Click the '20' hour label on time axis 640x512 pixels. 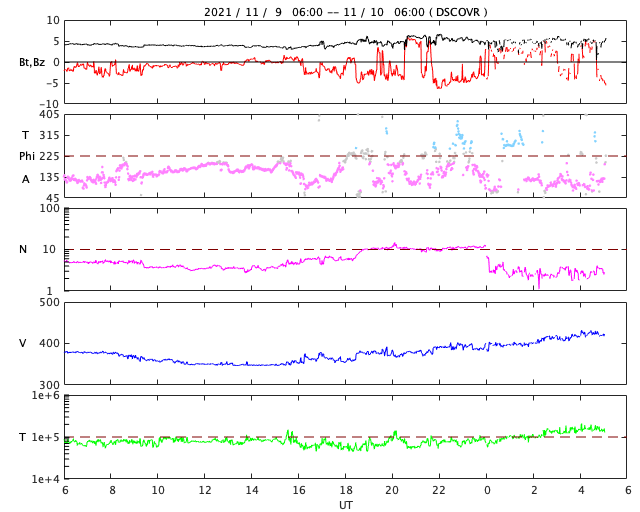click(x=392, y=490)
